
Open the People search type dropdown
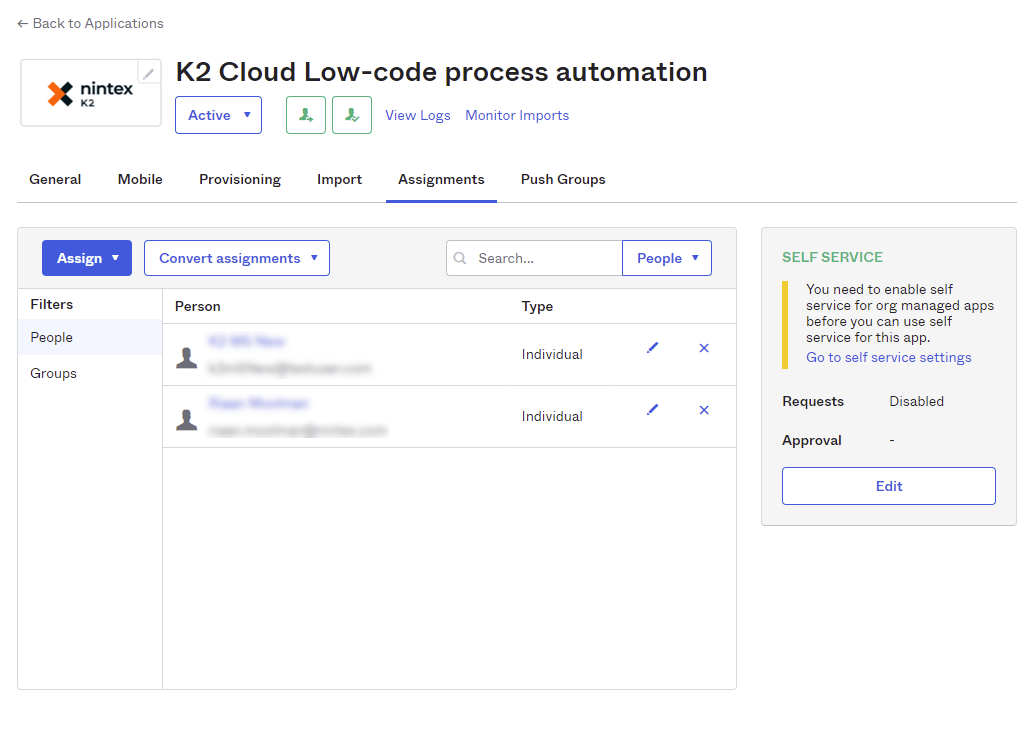pyautogui.click(x=666, y=258)
